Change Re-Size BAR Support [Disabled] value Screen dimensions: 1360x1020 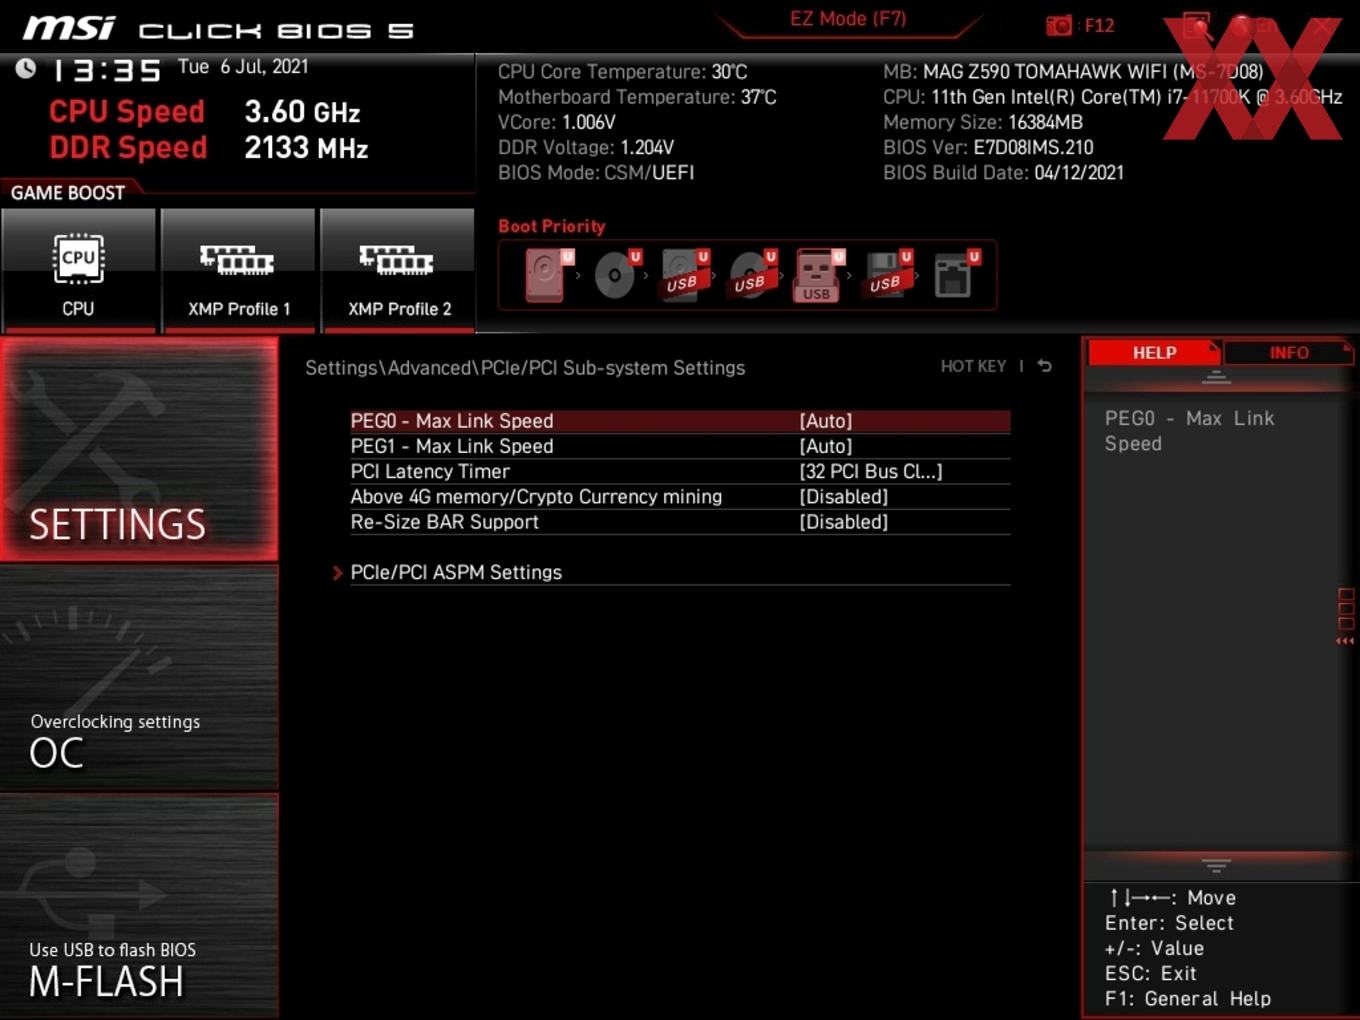click(x=844, y=522)
